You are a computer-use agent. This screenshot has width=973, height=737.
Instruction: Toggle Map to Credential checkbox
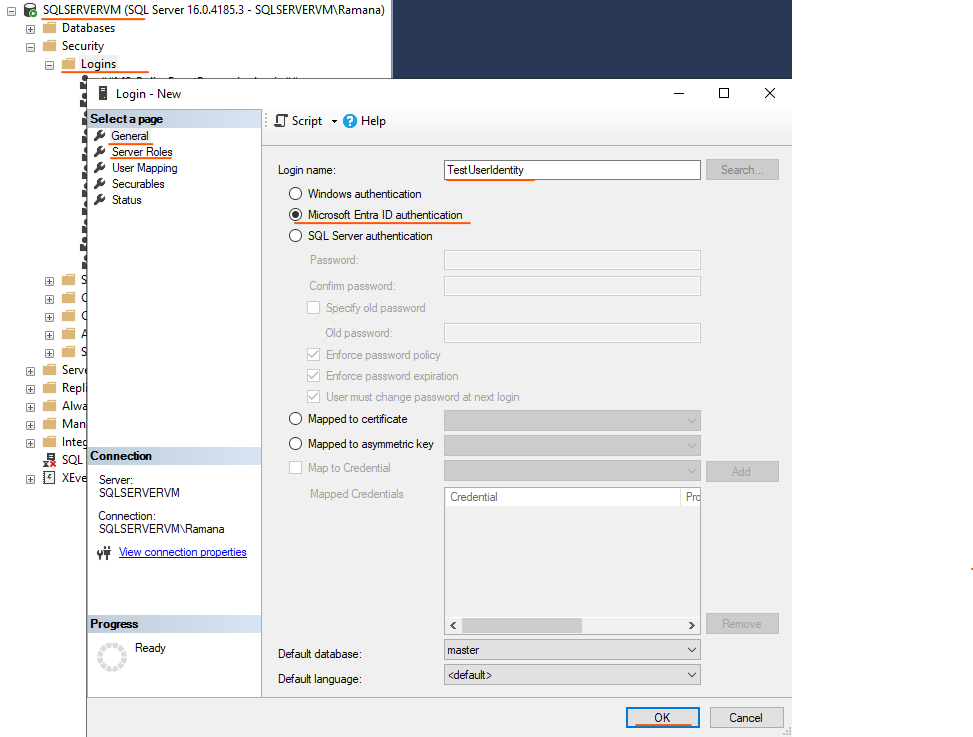coord(295,468)
